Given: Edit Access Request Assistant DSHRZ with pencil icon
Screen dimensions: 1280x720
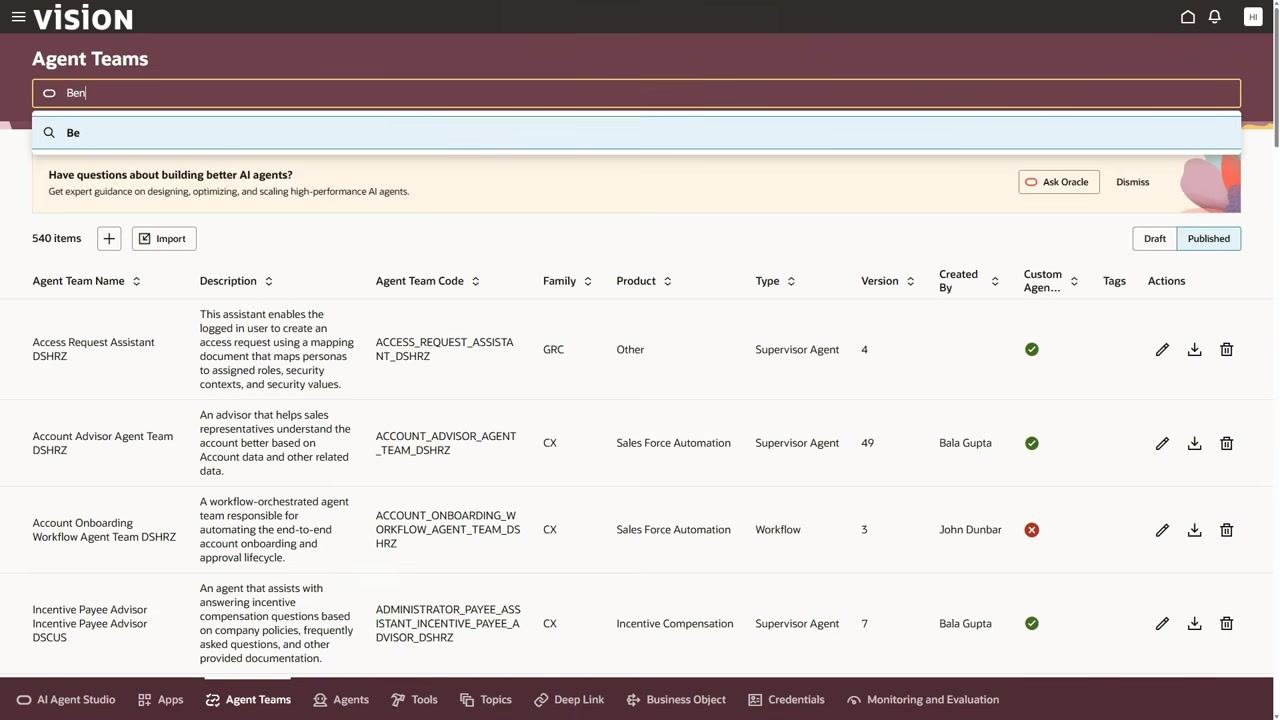Looking at the screenshot, I should click(x=1162, y=350).
